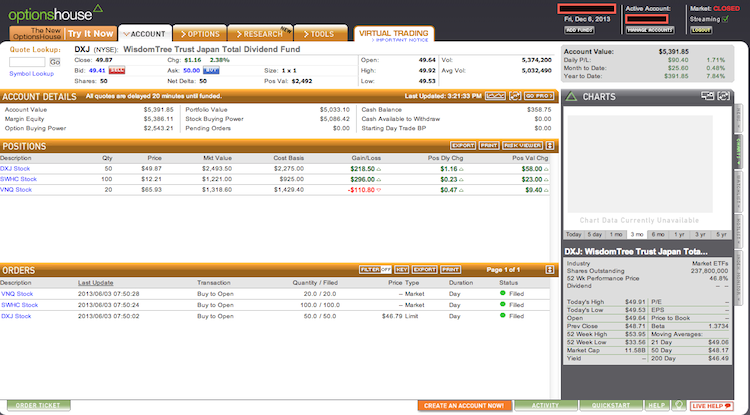
Task: Click the Quote Lookup input field
Action: [x=27, y=61]
